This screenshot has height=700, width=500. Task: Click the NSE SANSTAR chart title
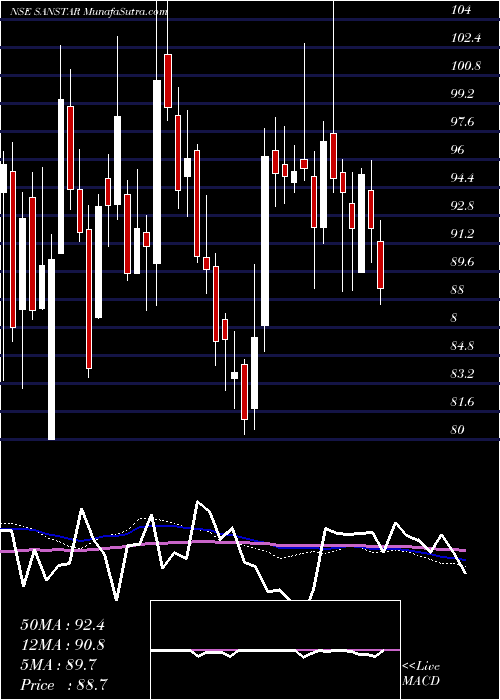tap(88, 12)
